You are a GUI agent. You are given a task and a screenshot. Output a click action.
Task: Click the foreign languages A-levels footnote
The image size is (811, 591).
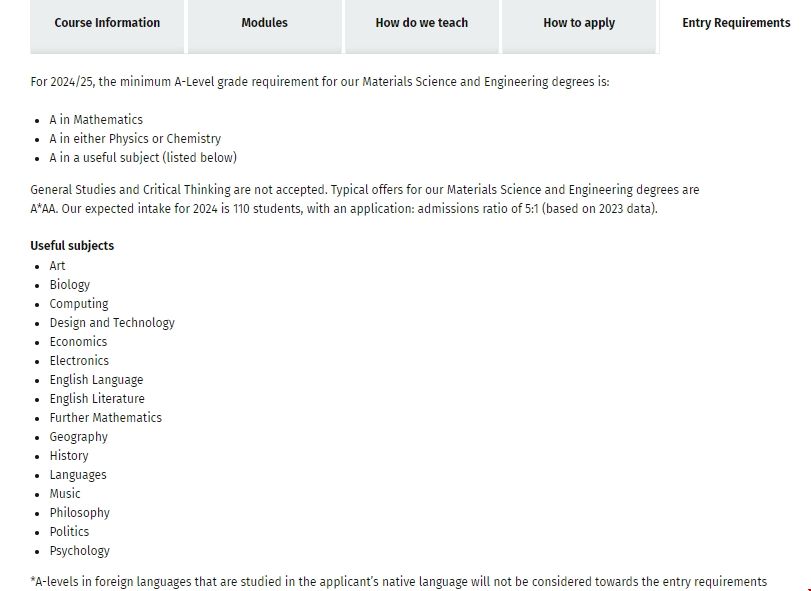click(x=398, y=582)
